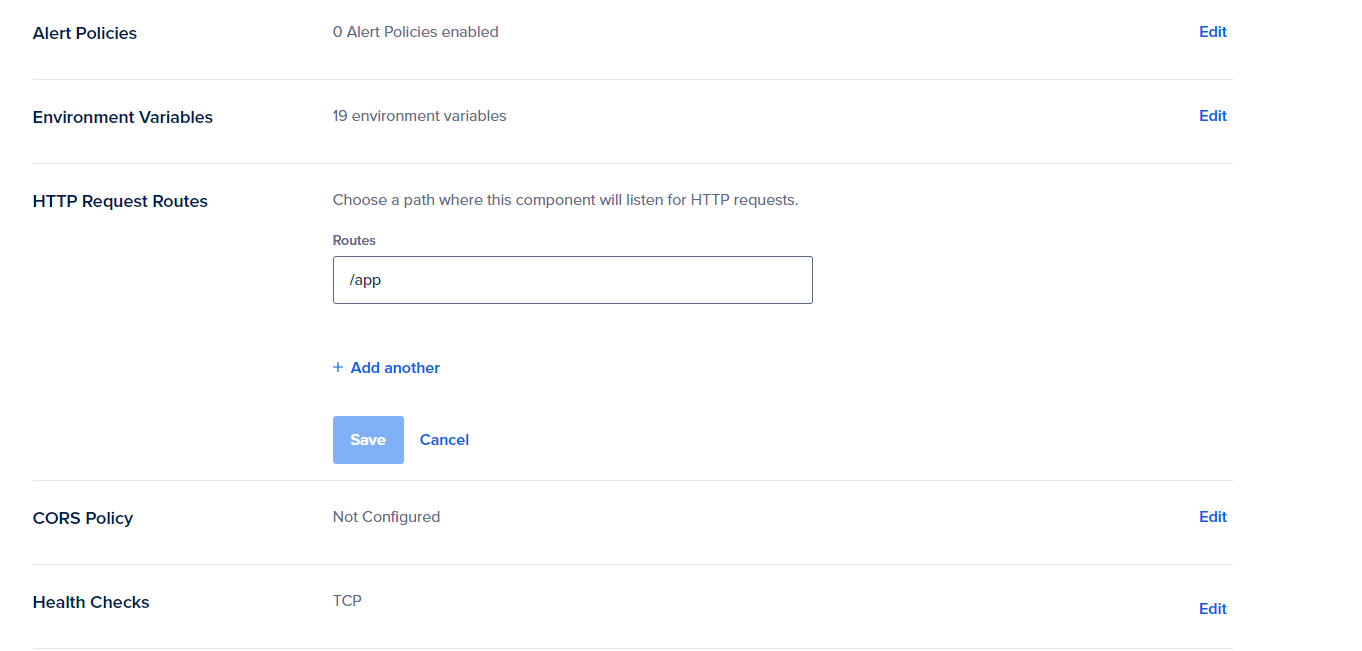Select the Health Checks heading
This screenshot has width=1362, height=651.
pyautogui.click(x=91, y=602)
